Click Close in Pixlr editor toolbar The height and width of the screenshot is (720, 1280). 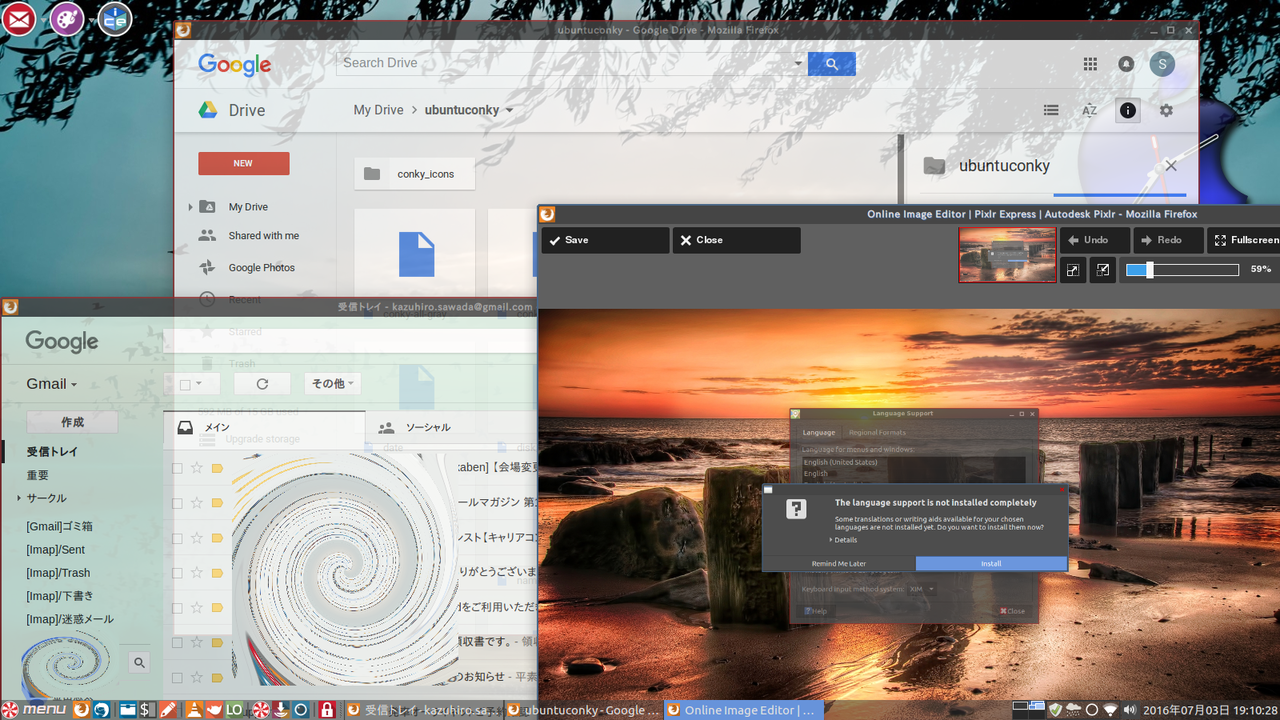point(736,240)
